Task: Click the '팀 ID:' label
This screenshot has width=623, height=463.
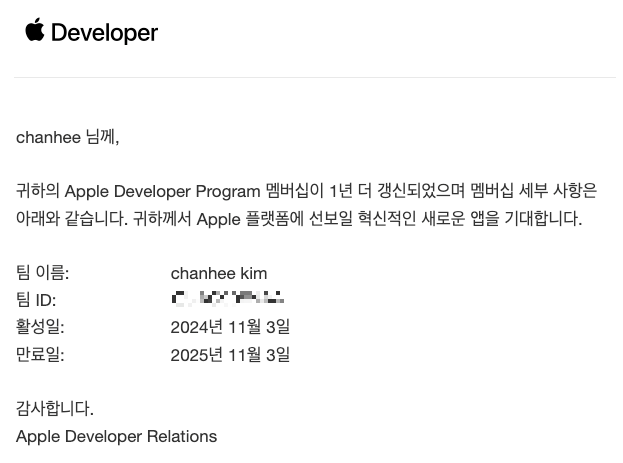Action: coord(36,300)
